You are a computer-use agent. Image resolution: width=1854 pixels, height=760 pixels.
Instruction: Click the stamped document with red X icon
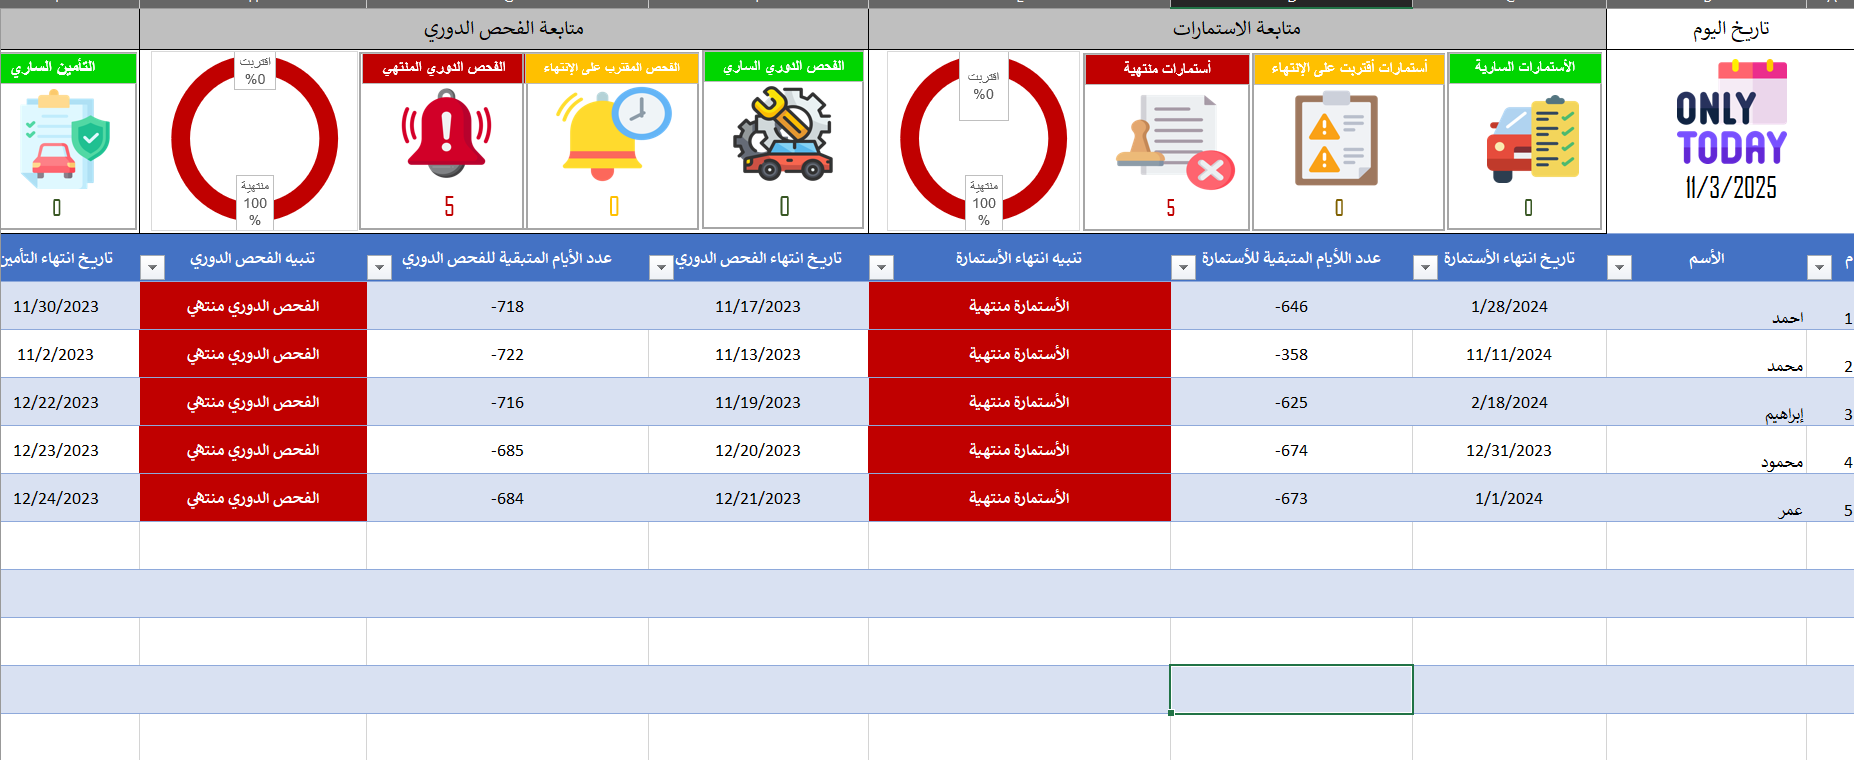pyautogui.click(x=1175, y=142)
